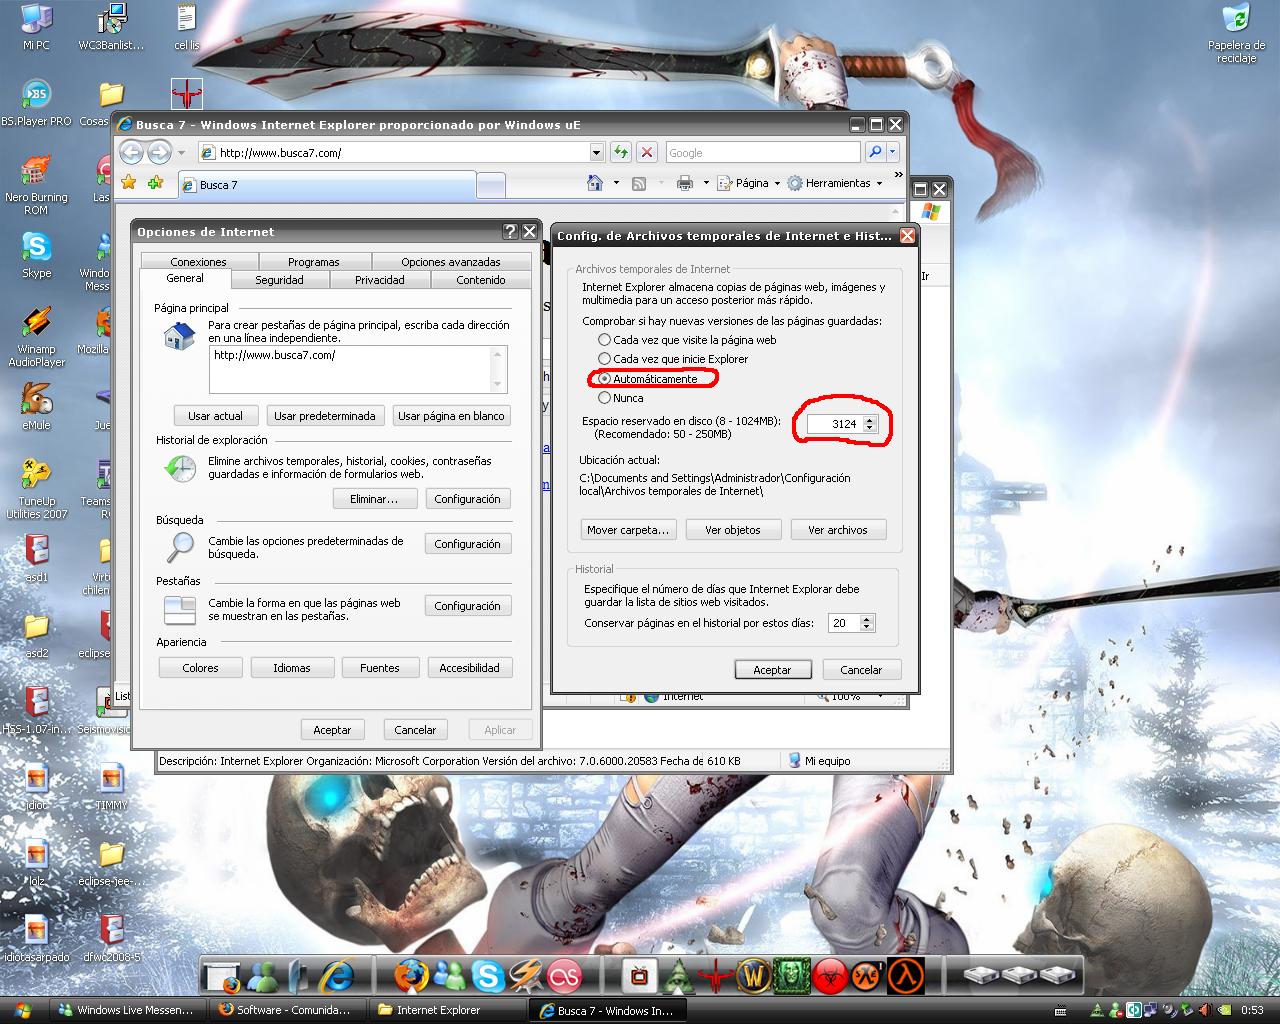The image size is (1280, 1024).
Task: Open the Print button dropdown arrow
Action: tap(706, 184)
